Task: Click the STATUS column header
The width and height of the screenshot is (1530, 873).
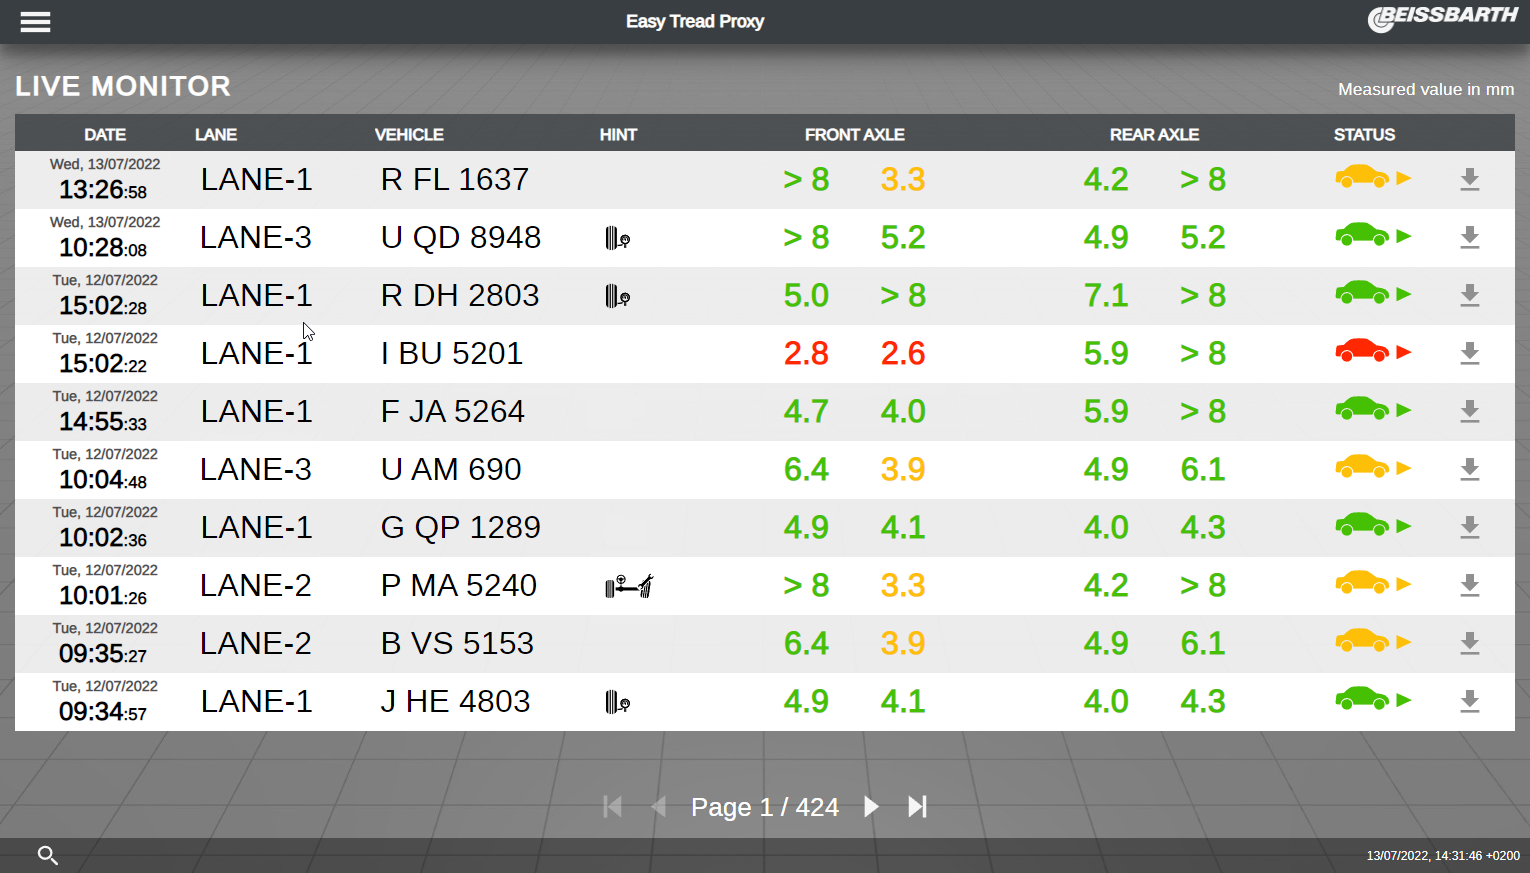Action: click(x=1364, y=135)
